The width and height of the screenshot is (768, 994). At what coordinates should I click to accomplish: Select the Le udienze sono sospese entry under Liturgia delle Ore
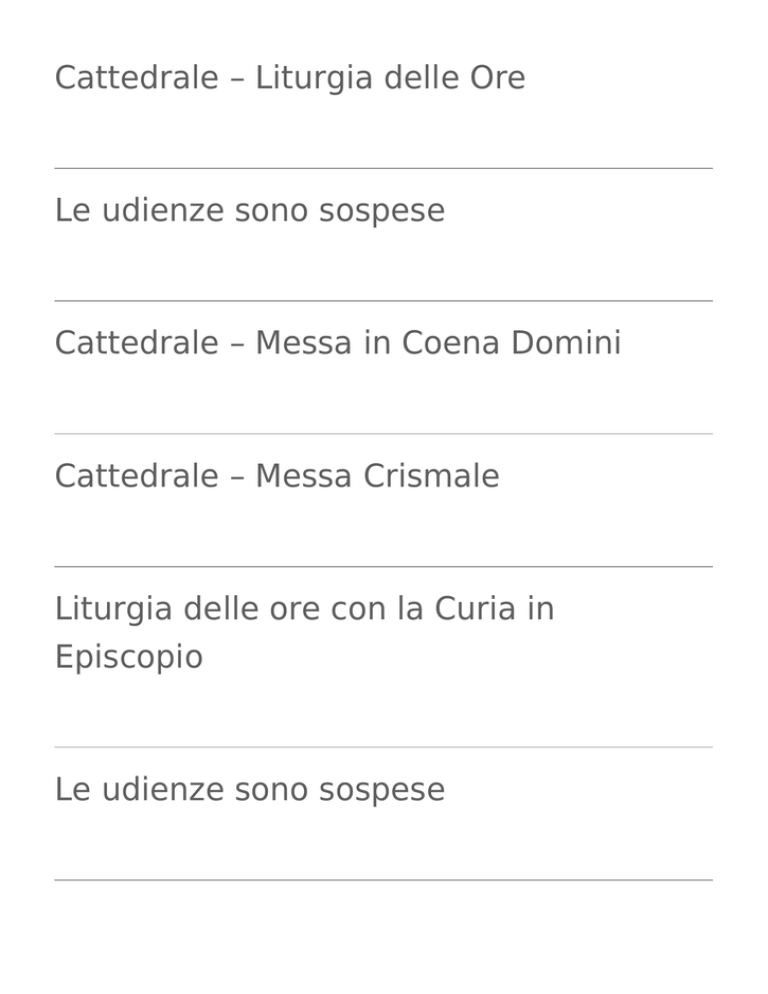[250, 211]
